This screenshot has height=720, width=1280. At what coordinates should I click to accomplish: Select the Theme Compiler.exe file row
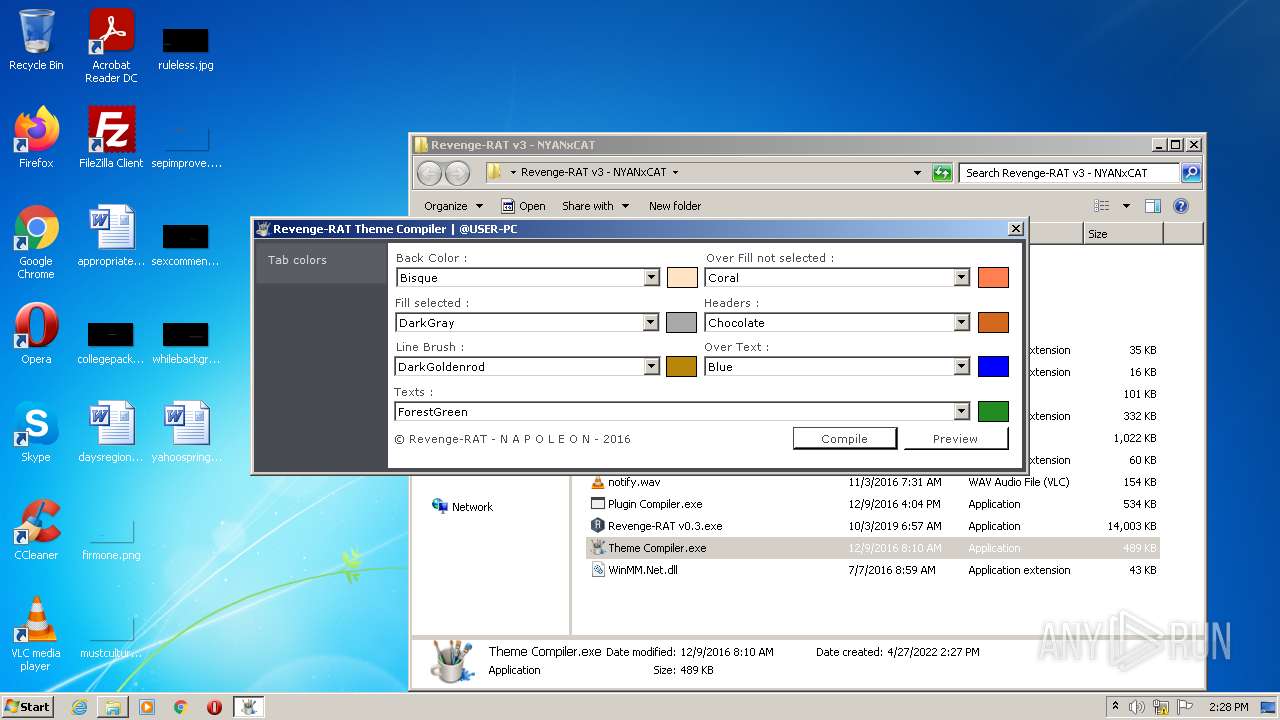[x=873, y=548]
